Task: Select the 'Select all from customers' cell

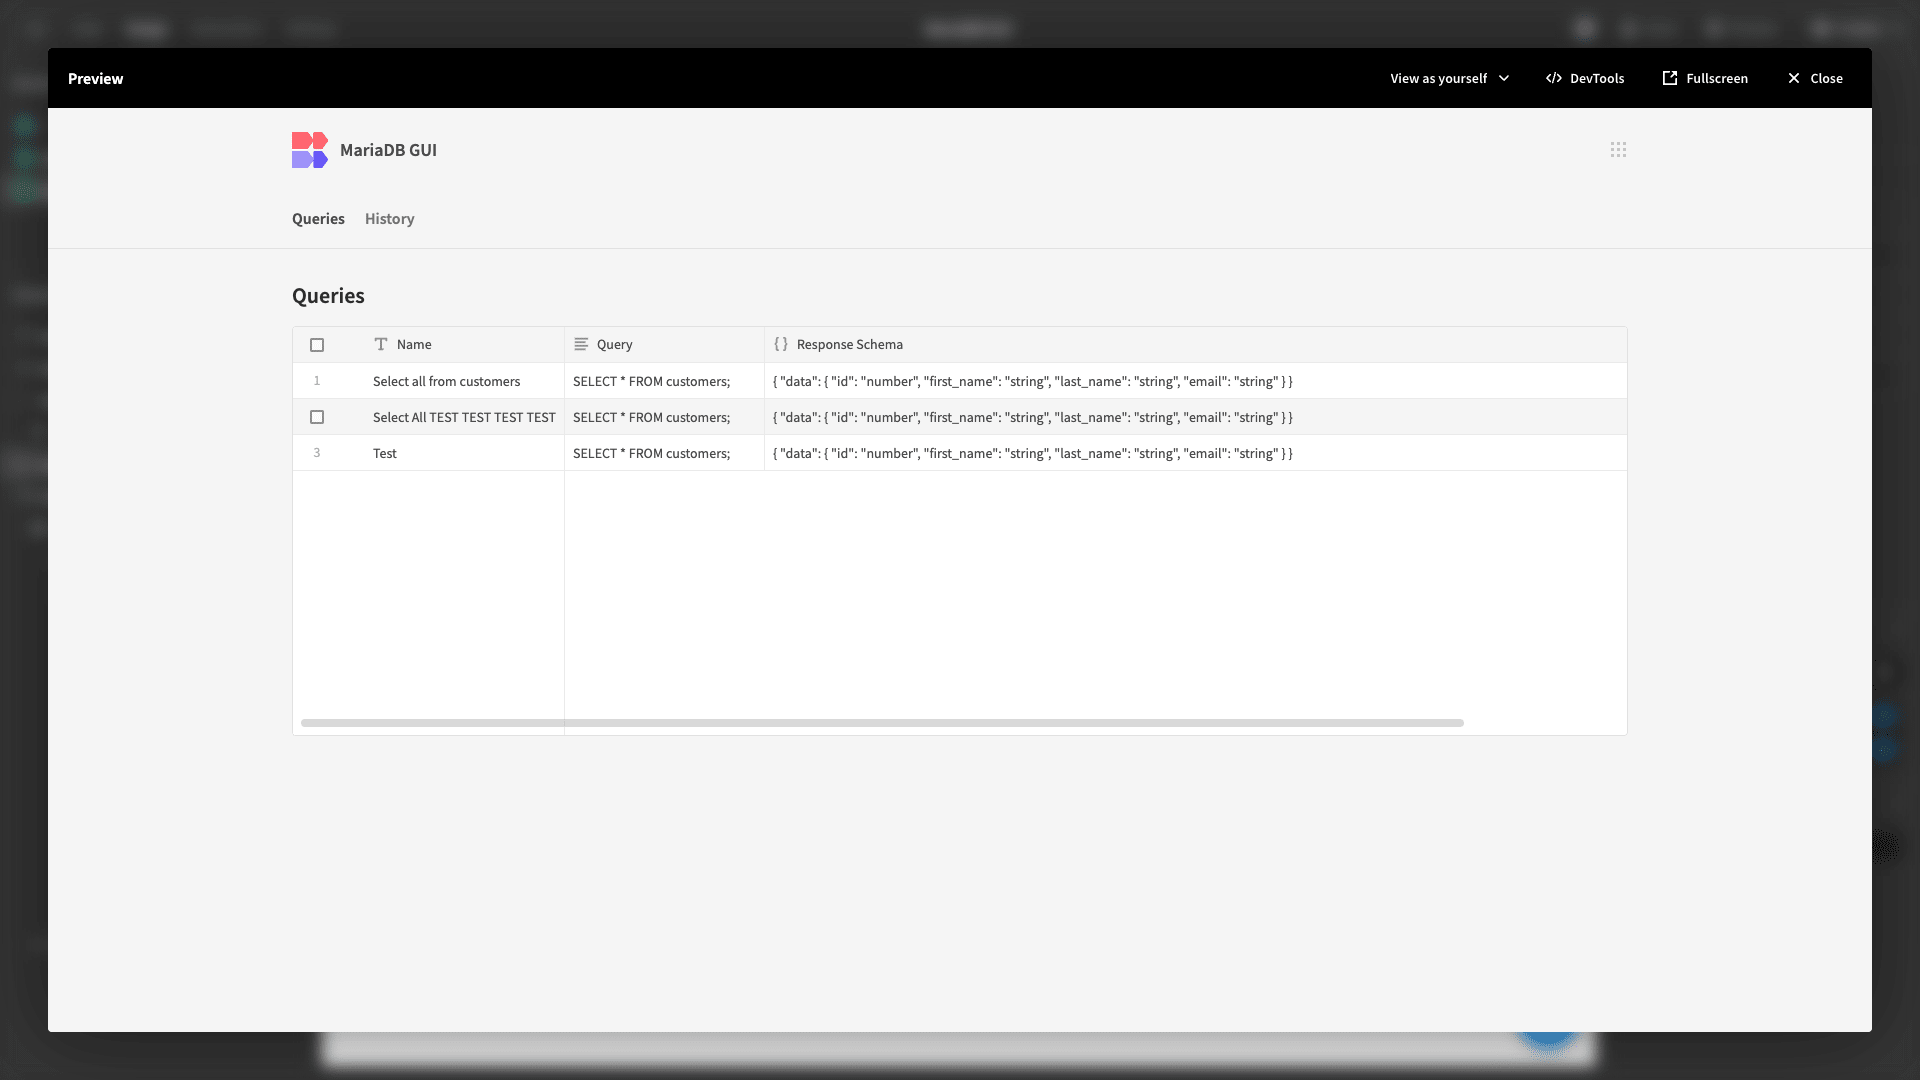Action: pos(465,381)
